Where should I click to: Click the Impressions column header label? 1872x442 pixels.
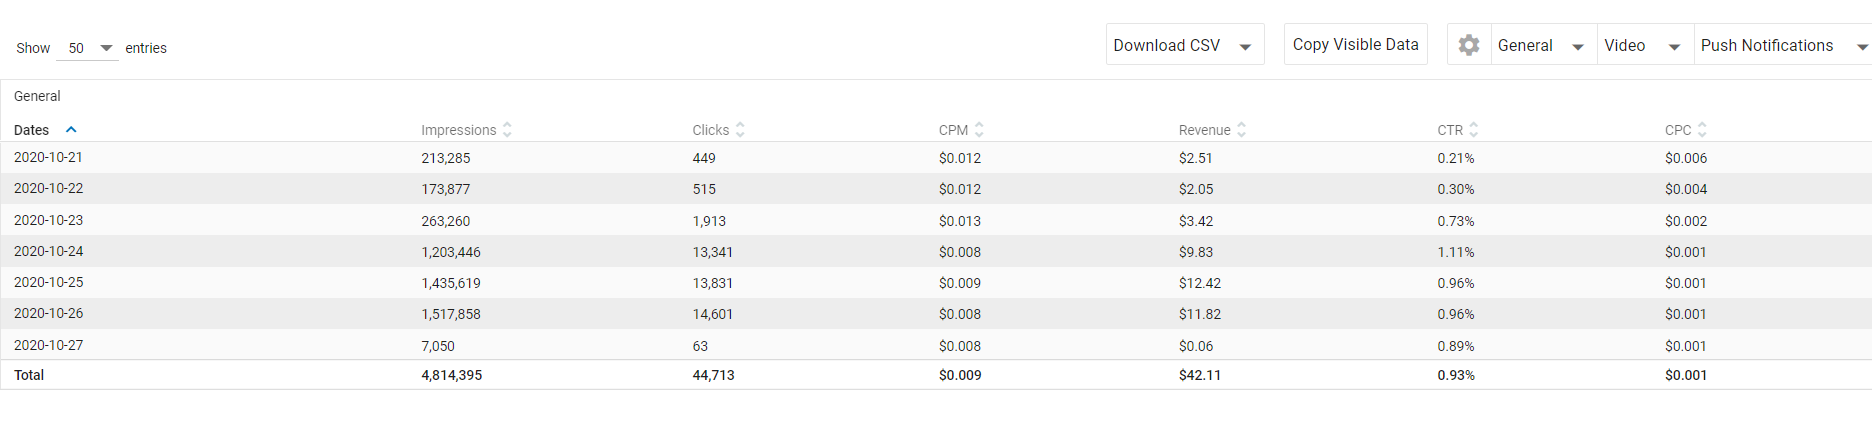pos(458,130)
